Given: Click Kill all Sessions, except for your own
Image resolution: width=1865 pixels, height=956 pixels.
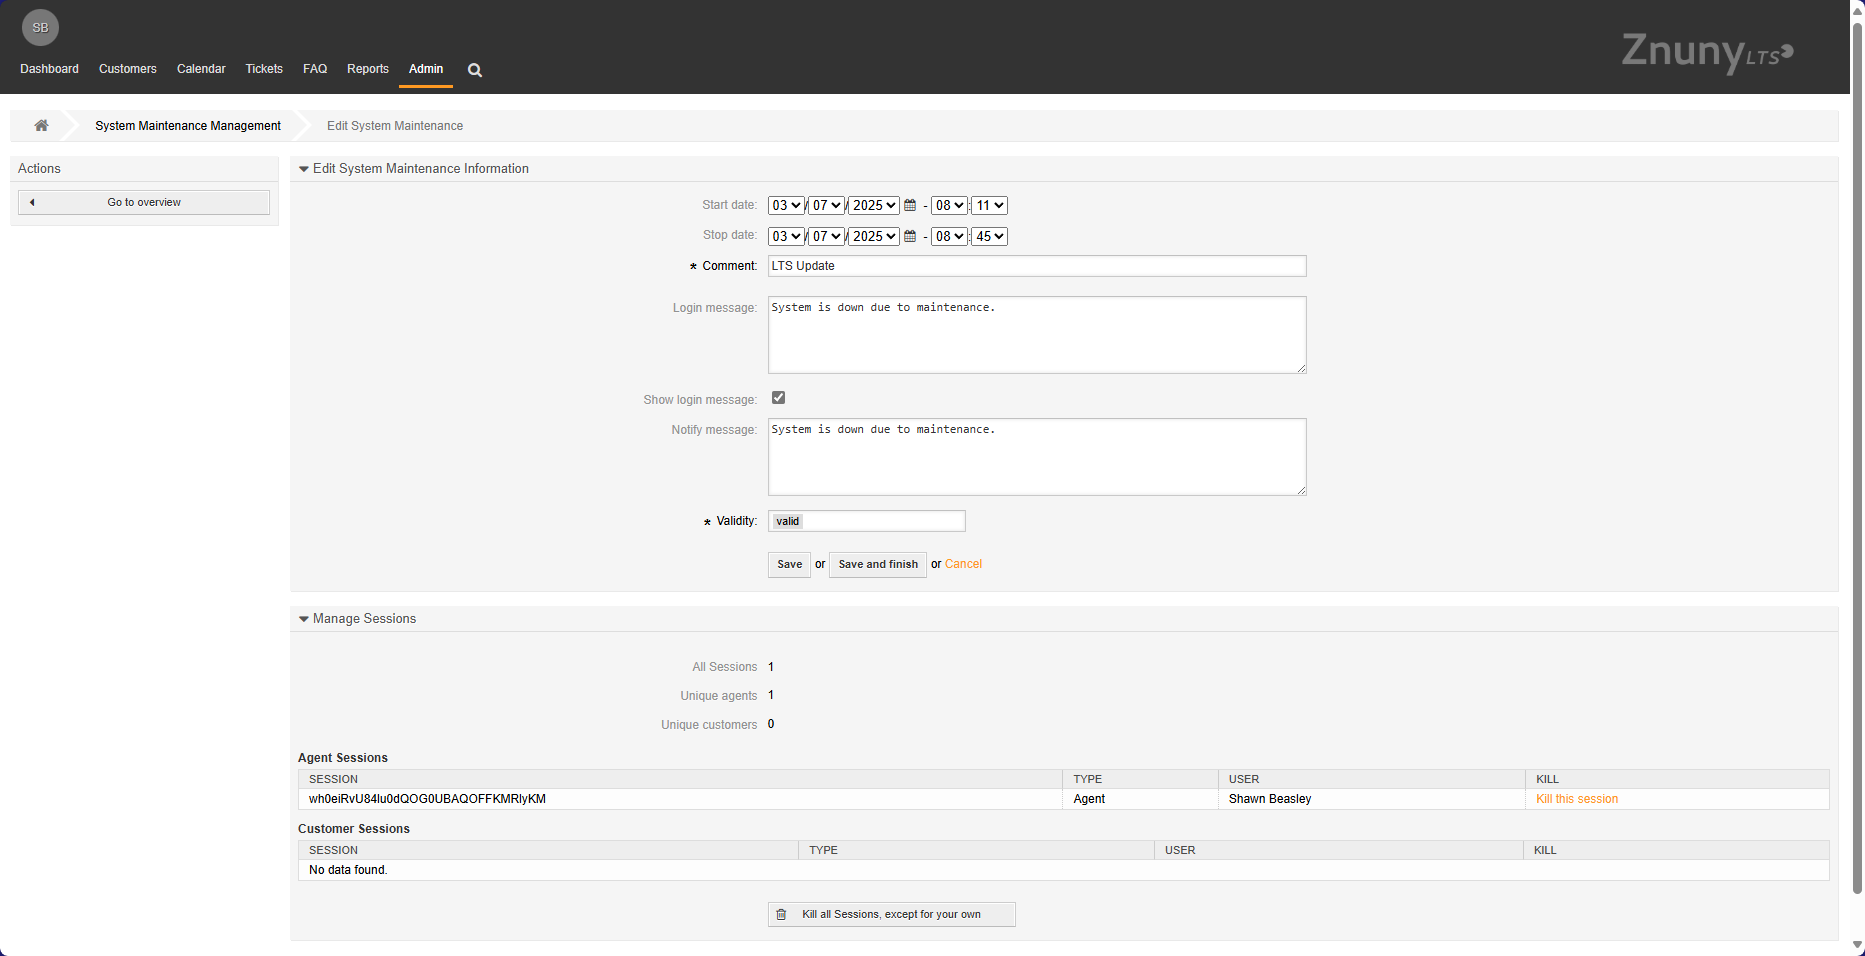Looking at the screenshot, I should click(x=891, y=915).
